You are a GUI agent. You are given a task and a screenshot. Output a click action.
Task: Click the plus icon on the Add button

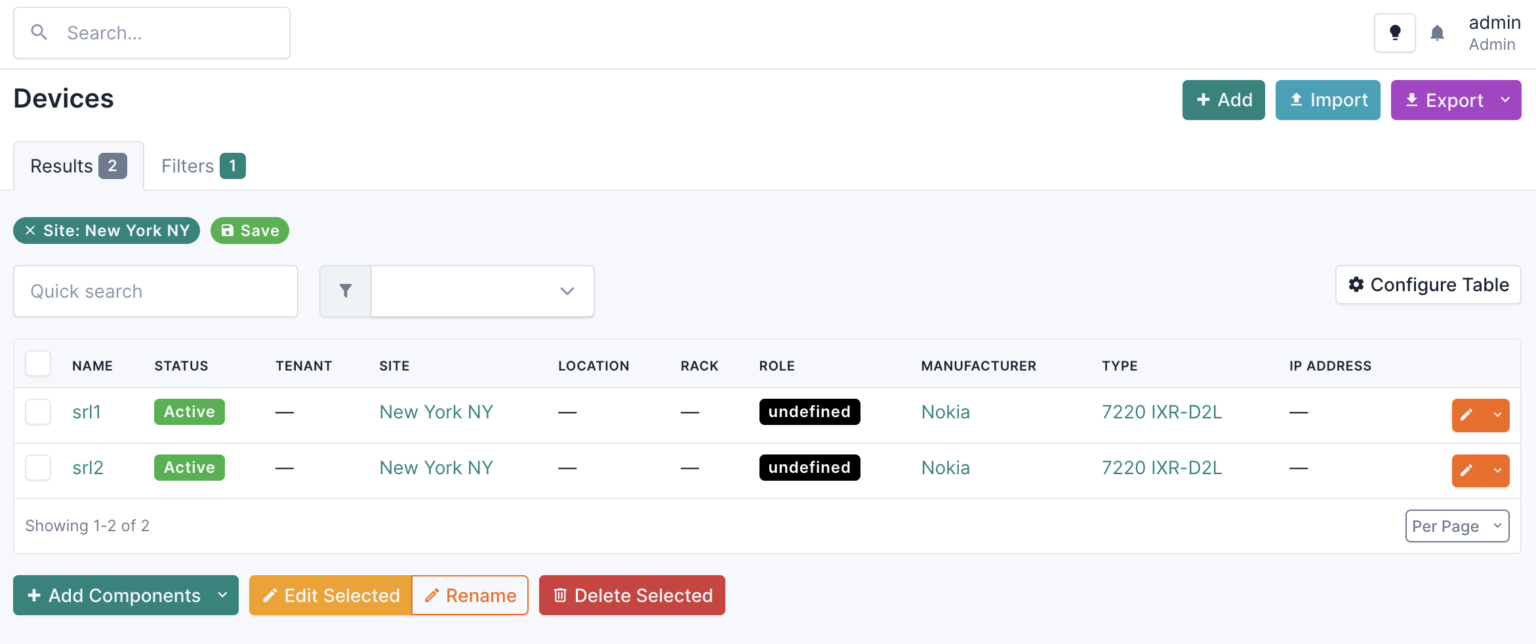tap(1205, 100)
